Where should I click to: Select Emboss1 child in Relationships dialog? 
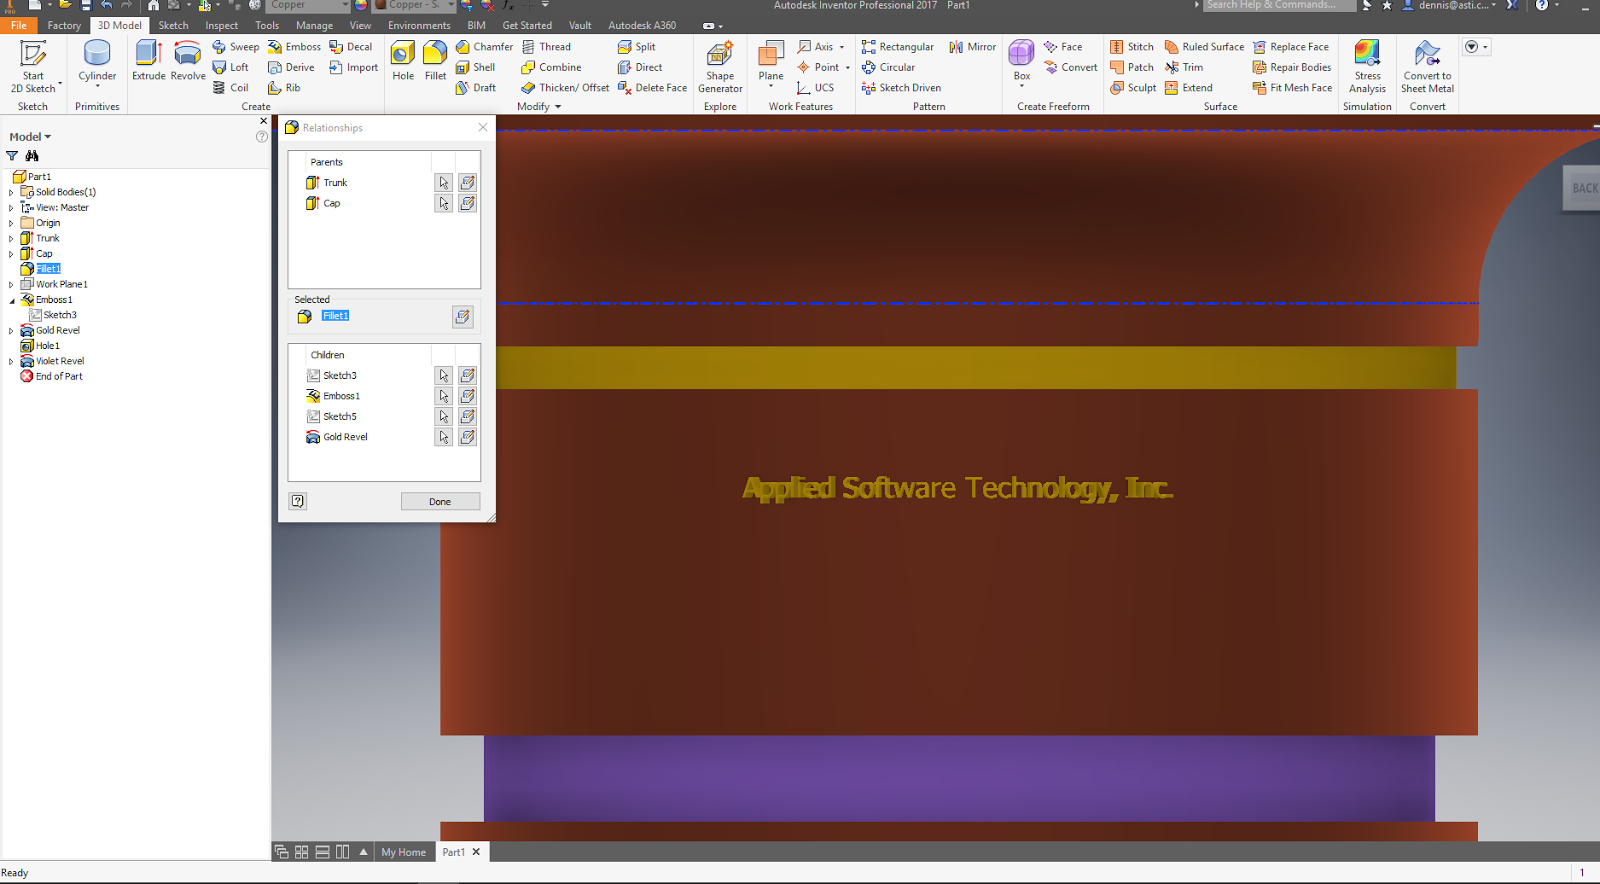(444, 396)
